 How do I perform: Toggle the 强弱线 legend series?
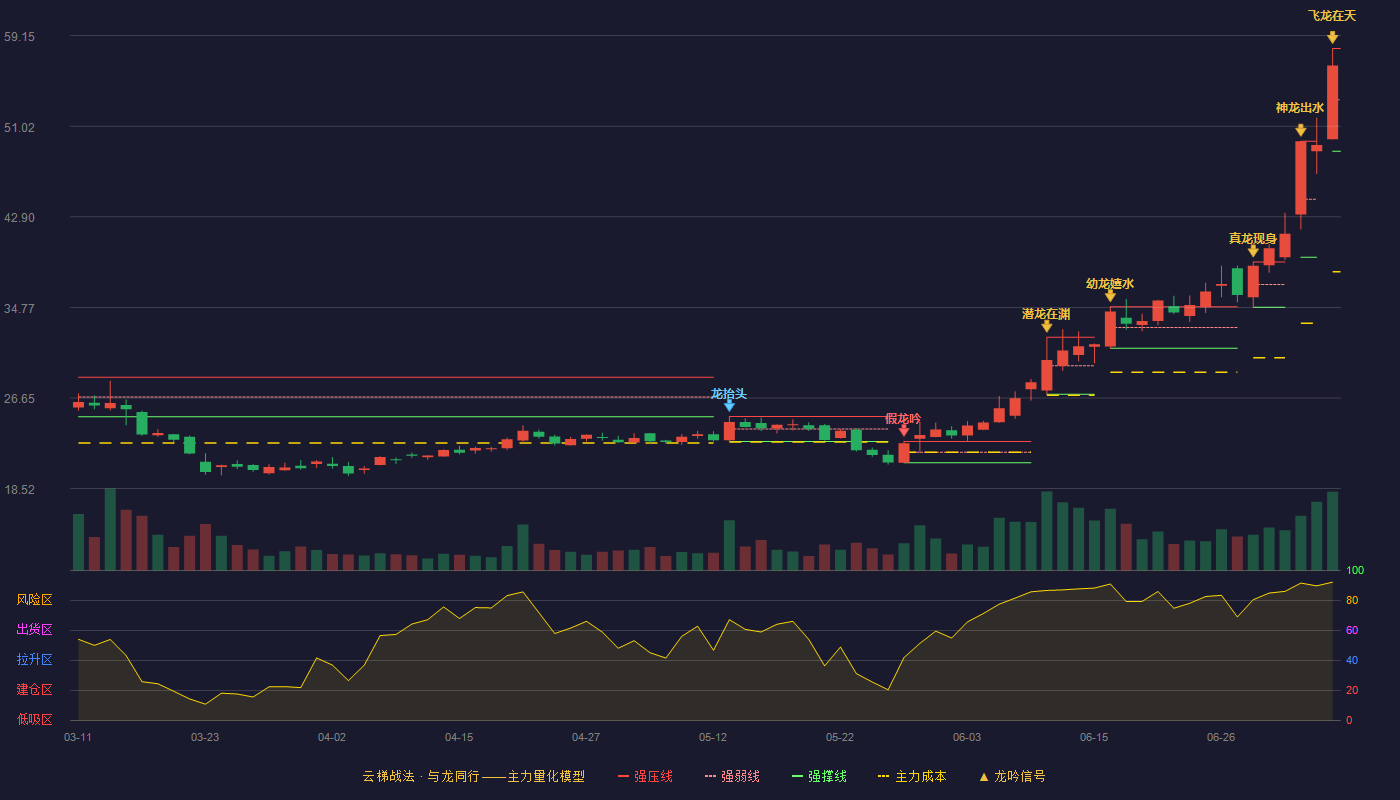coord(732,776)
